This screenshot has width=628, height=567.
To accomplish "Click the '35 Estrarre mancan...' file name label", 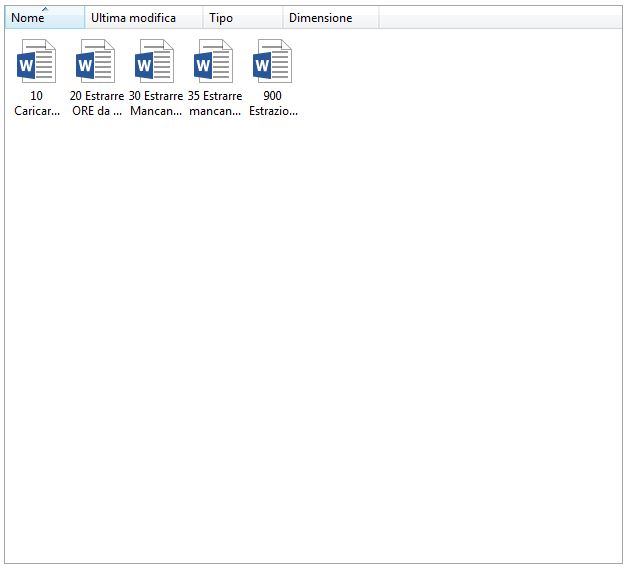I will click(215, 103).
